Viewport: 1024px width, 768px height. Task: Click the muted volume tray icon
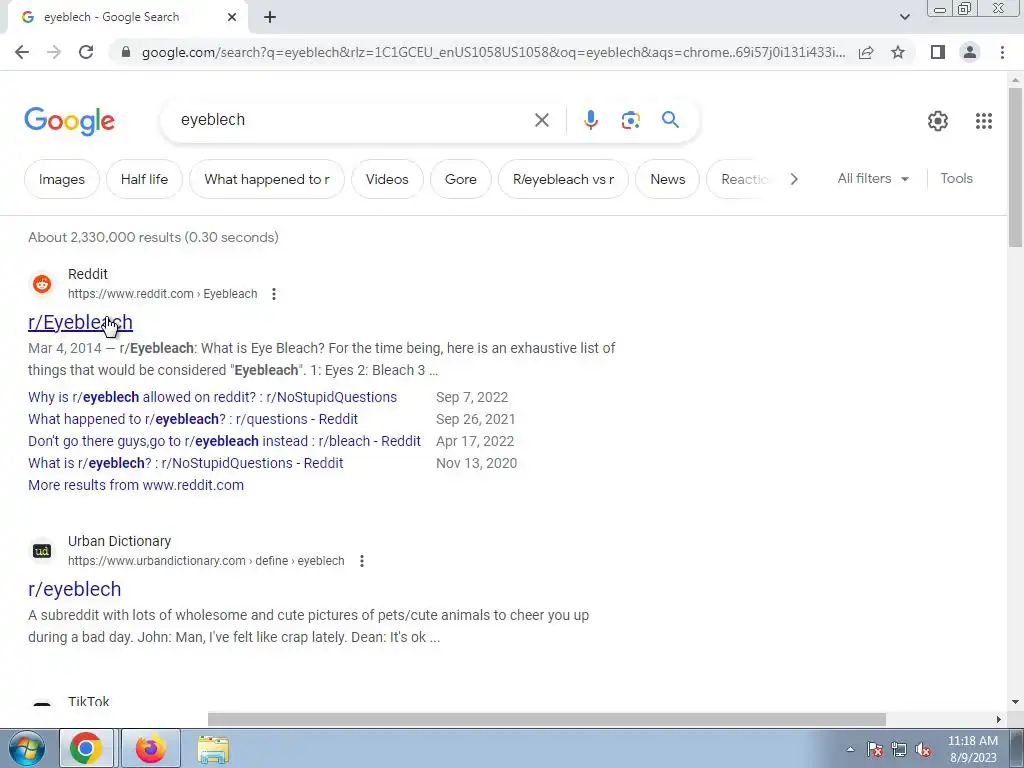pyautogui.click(x=923, y=749)
